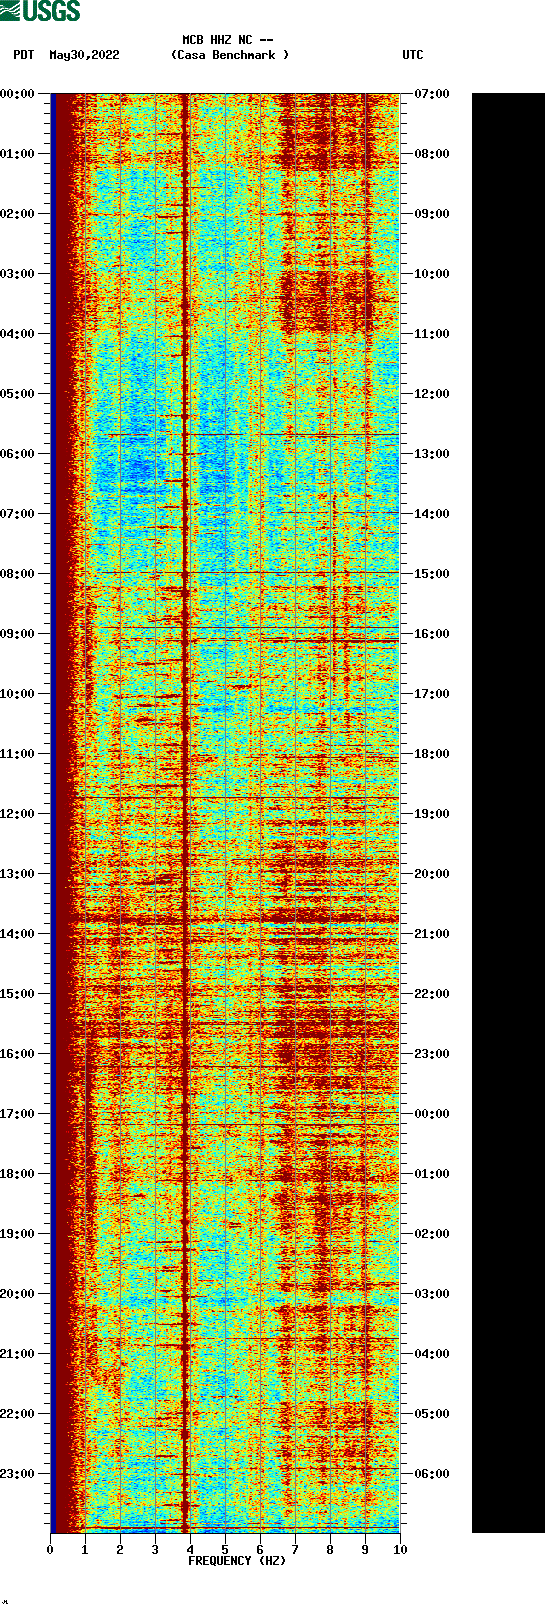The width and height of the screenshot is (552, 1613).
Task: Click the '(Casa Benchmark )' subtitle
Action: (230, 55)
